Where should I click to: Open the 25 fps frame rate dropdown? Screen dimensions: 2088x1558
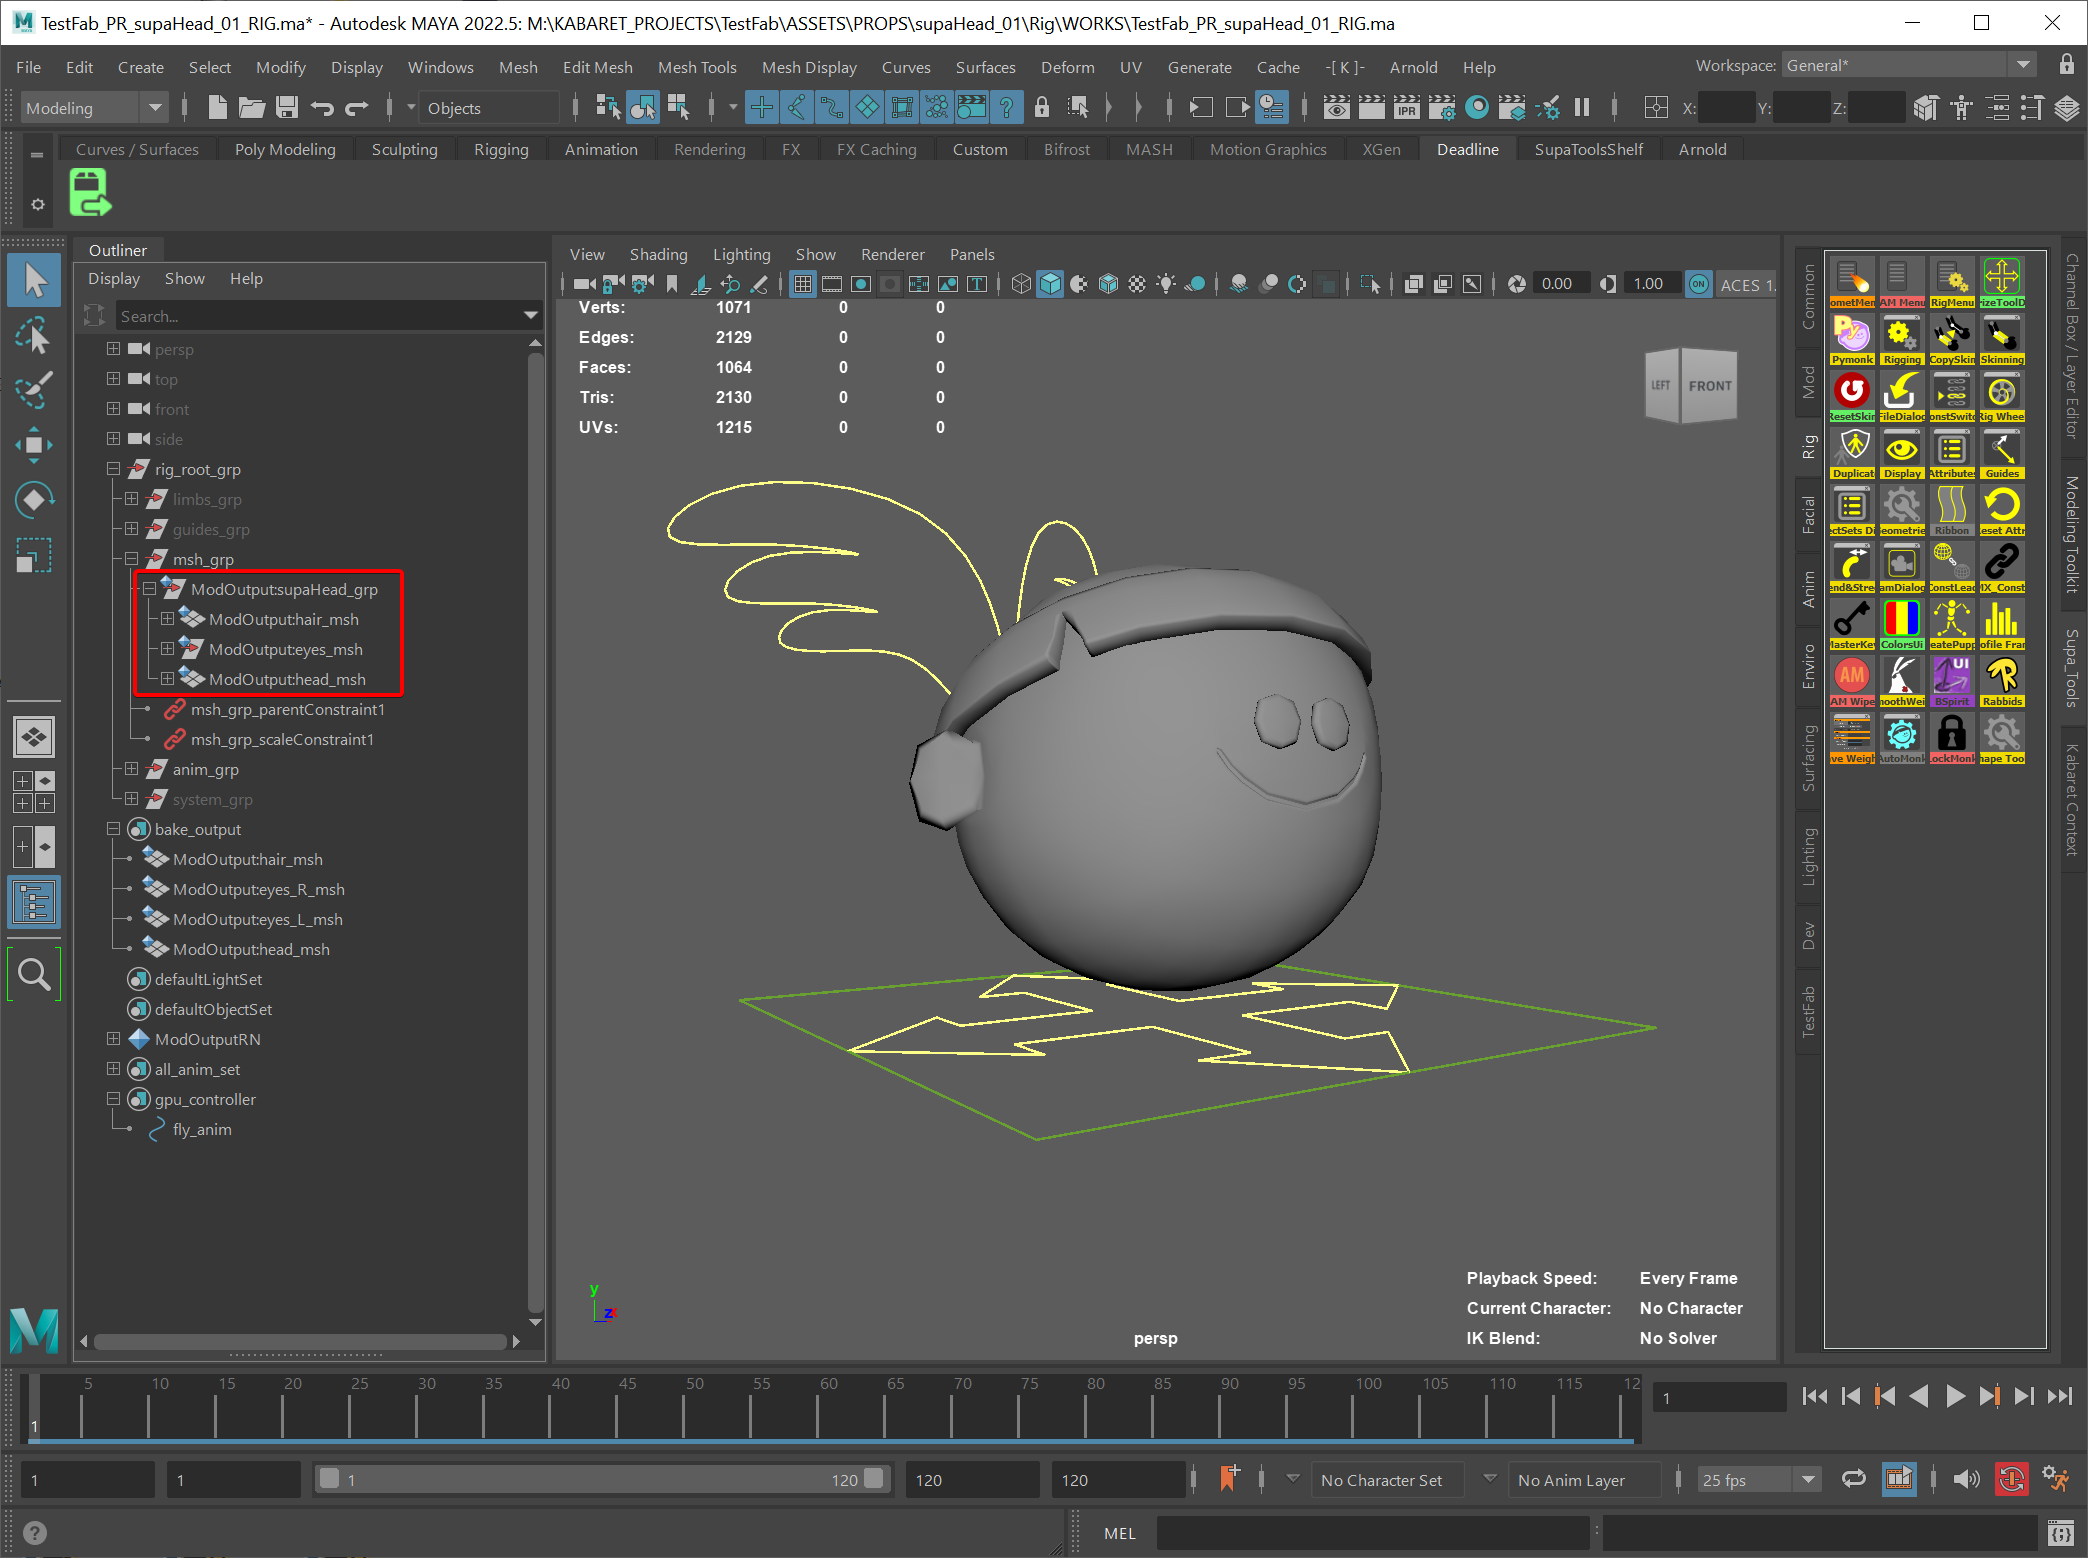click(1759, 1479)
